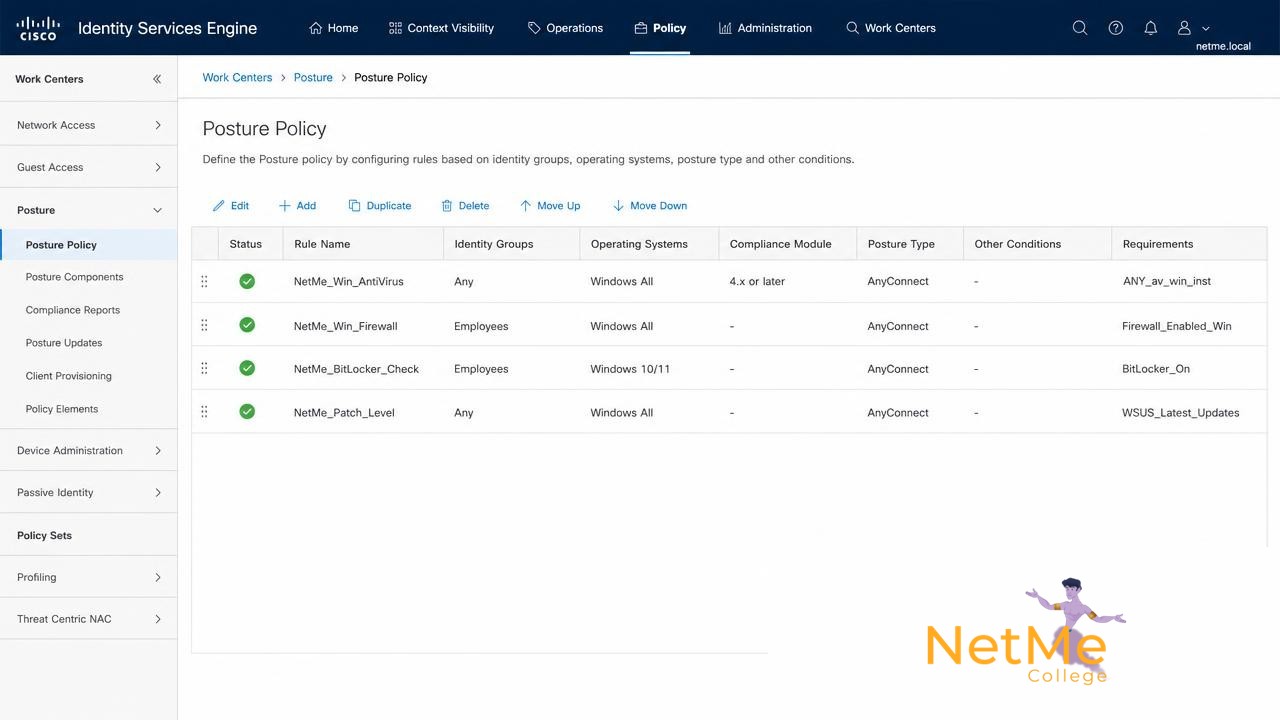
Task: Open the Operations menu
Action: (x=565, y=28)
